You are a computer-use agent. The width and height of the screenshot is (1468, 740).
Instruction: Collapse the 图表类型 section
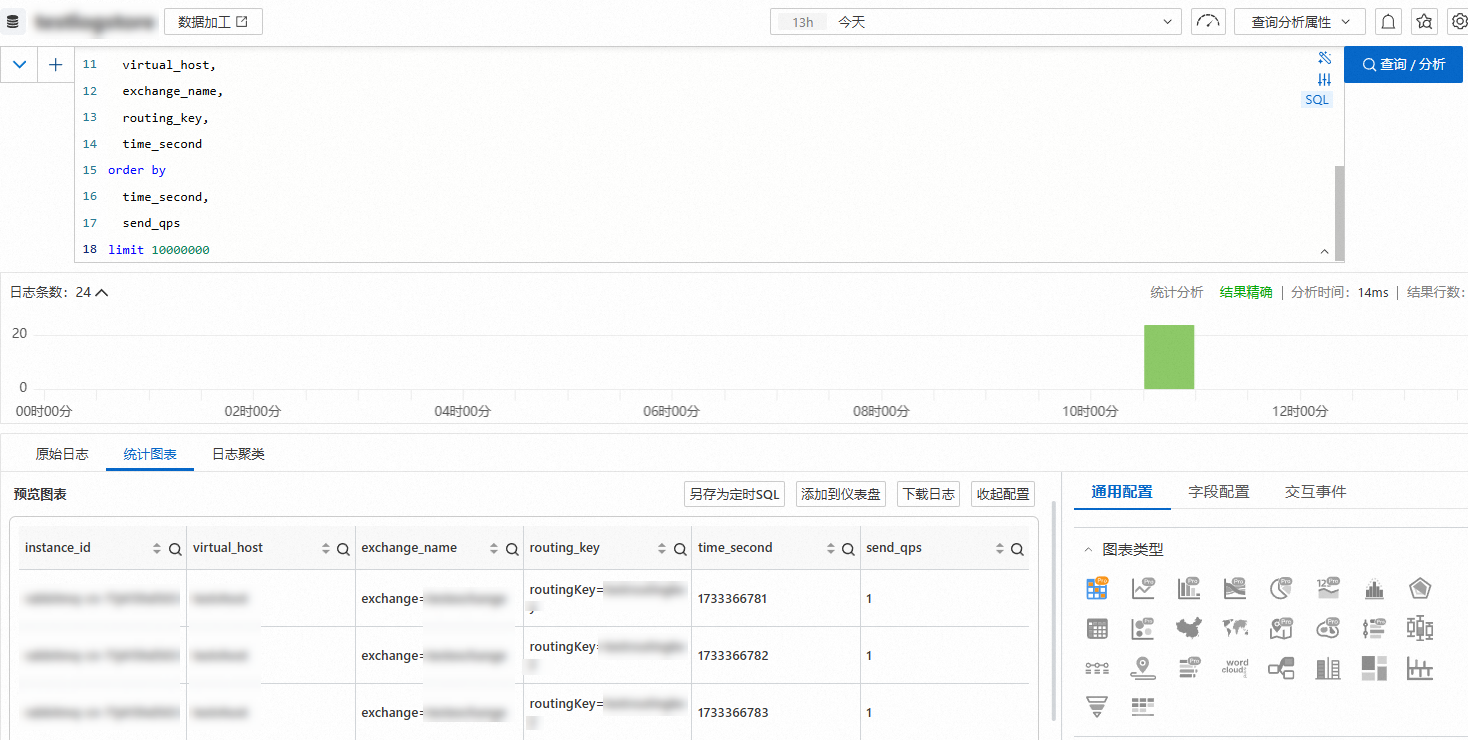tap(1088, 549)
